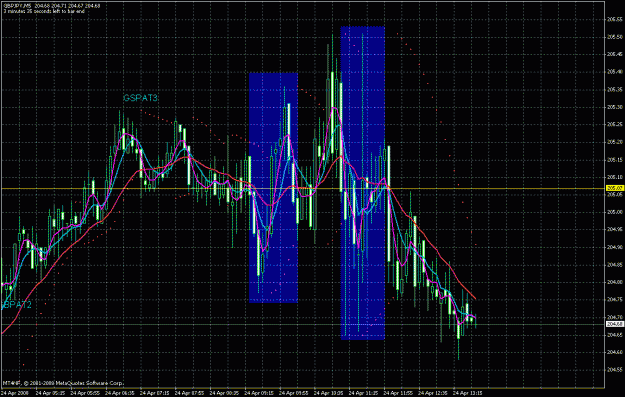Click the 24 Apr 09:15 time label
625x397 pixels.
click(x=259, y=393)
